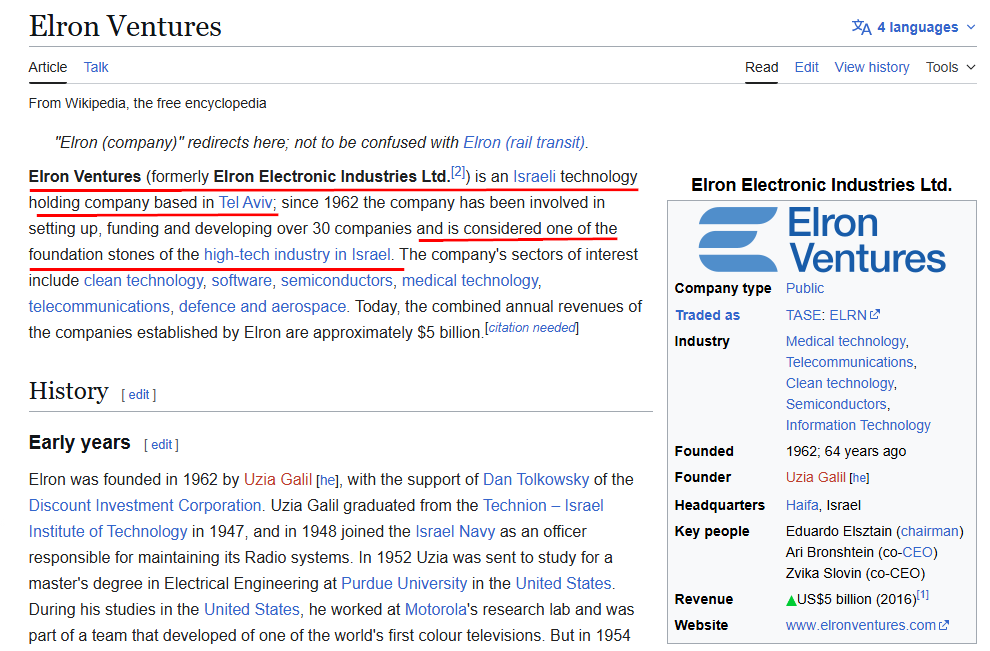Open the software link

(242, 280)
